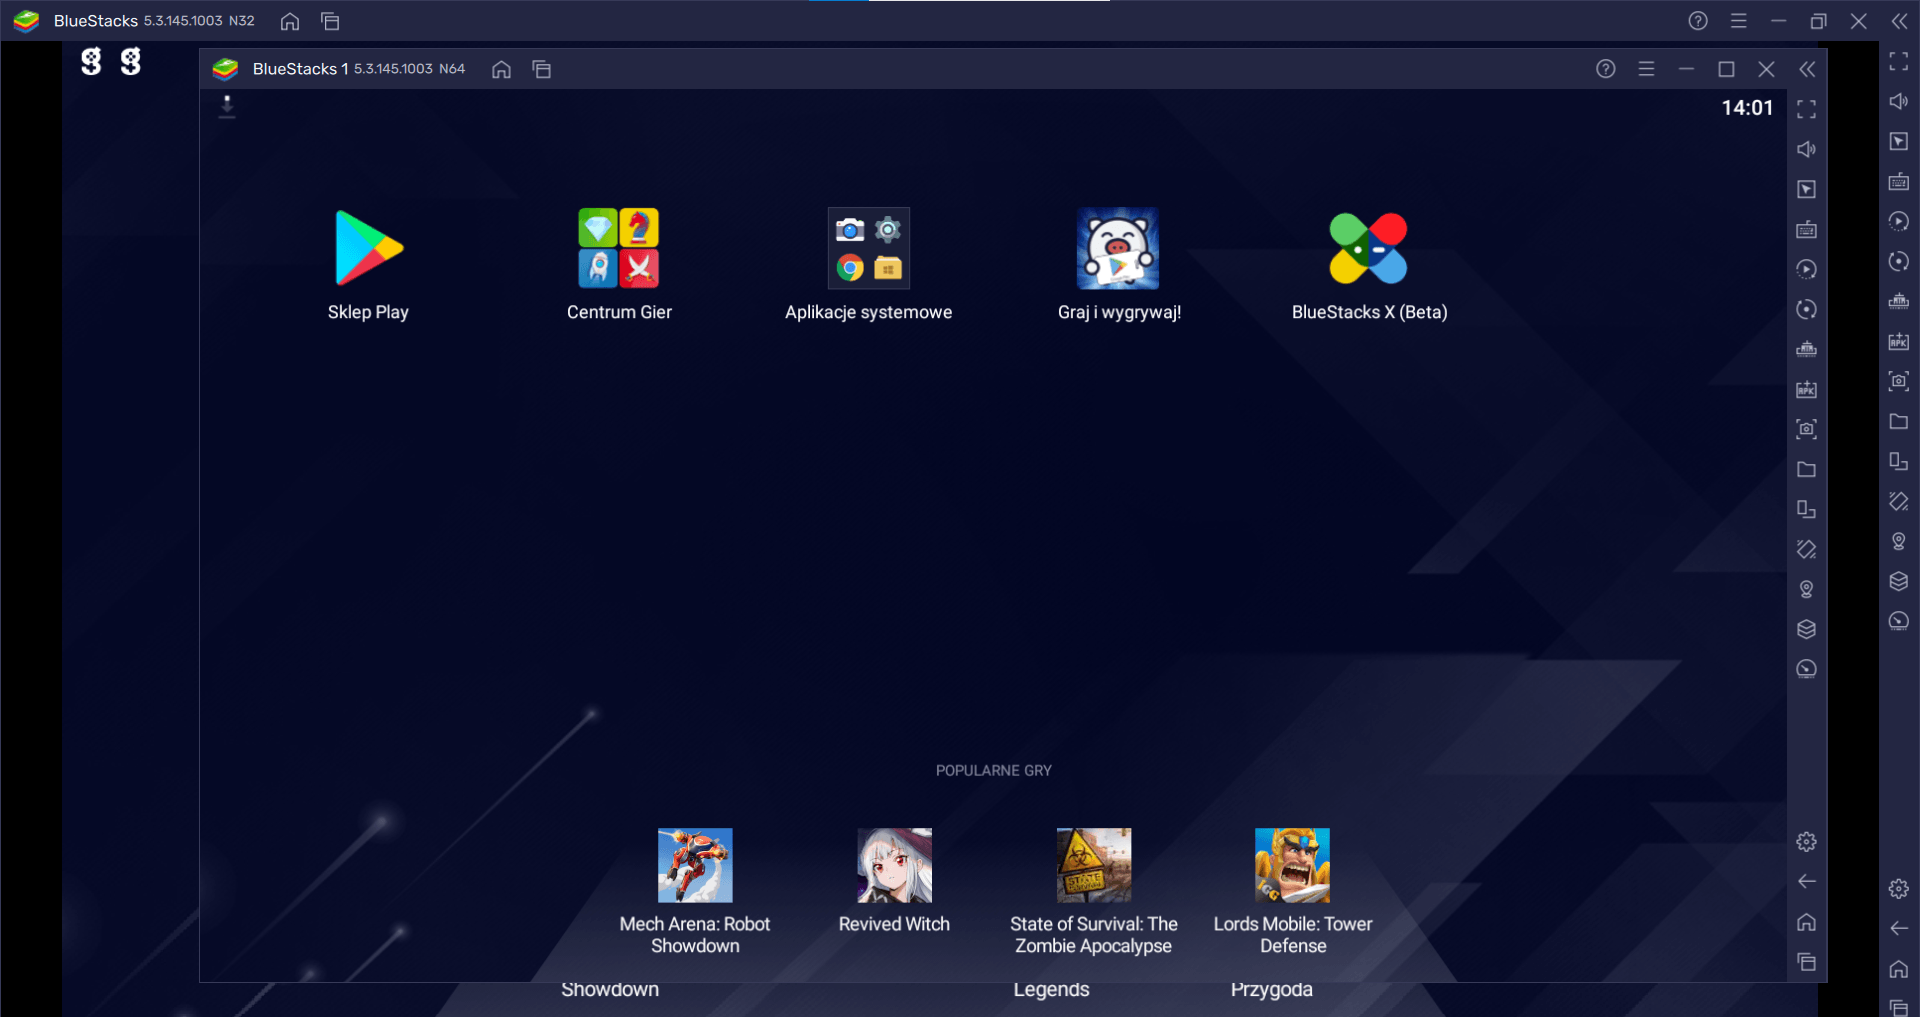Click multi-window icon in outer BlueStacks title bar
Image resolution: width=1920 pixels, height=1017 pixels.
click(330, 21)
